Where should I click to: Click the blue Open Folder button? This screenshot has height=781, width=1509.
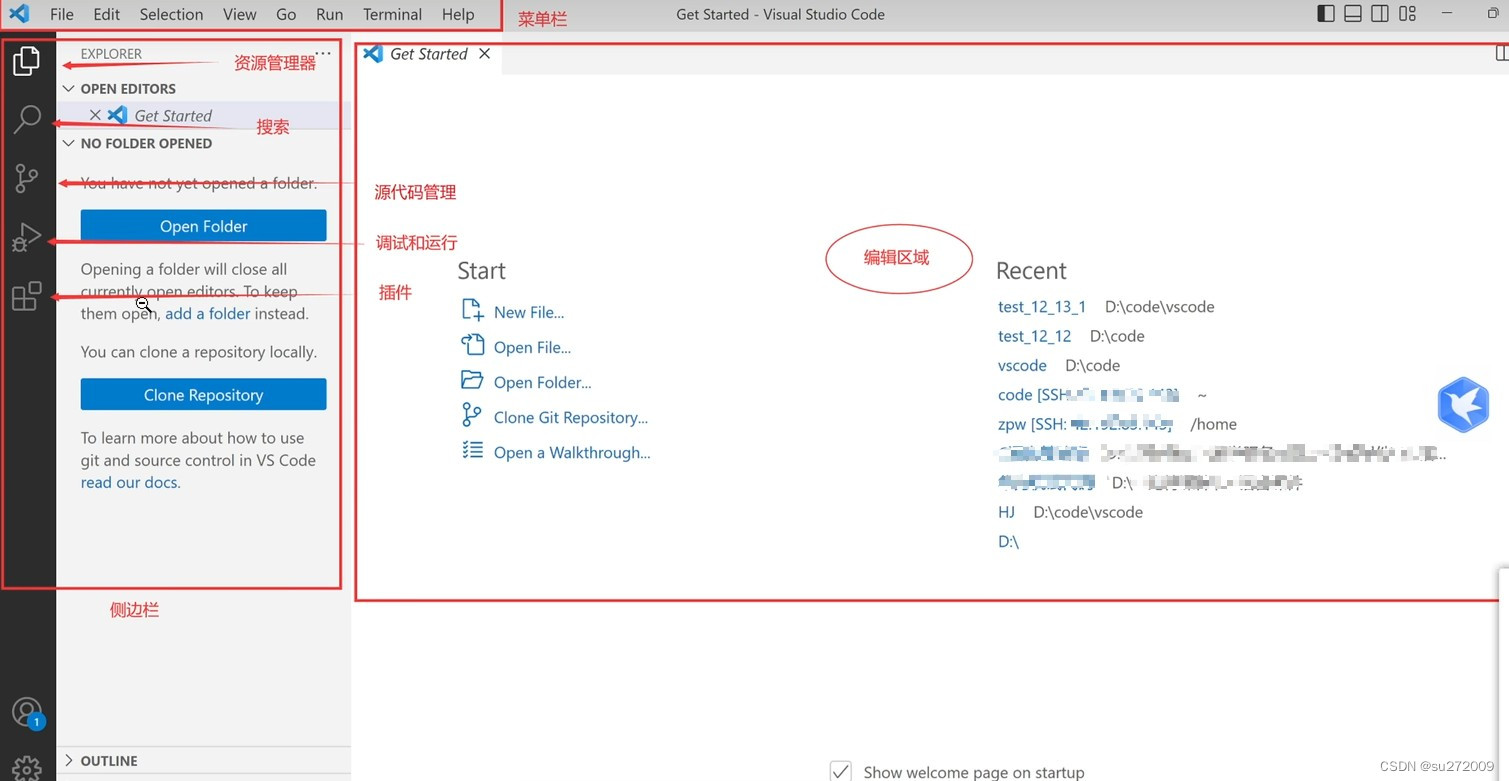tap(203, 226)
